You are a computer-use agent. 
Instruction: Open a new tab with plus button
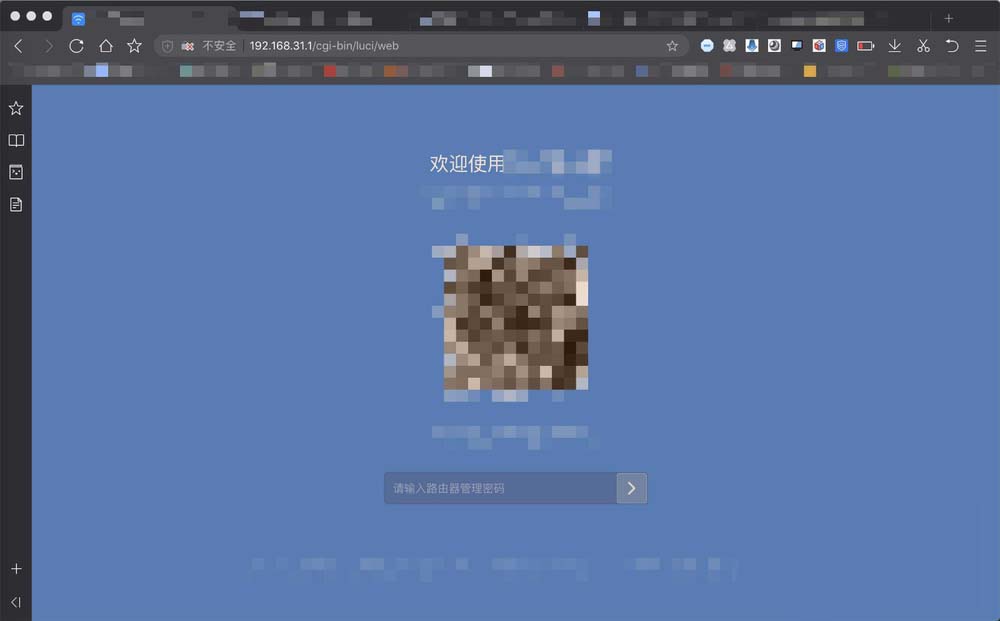pos(948,18)
